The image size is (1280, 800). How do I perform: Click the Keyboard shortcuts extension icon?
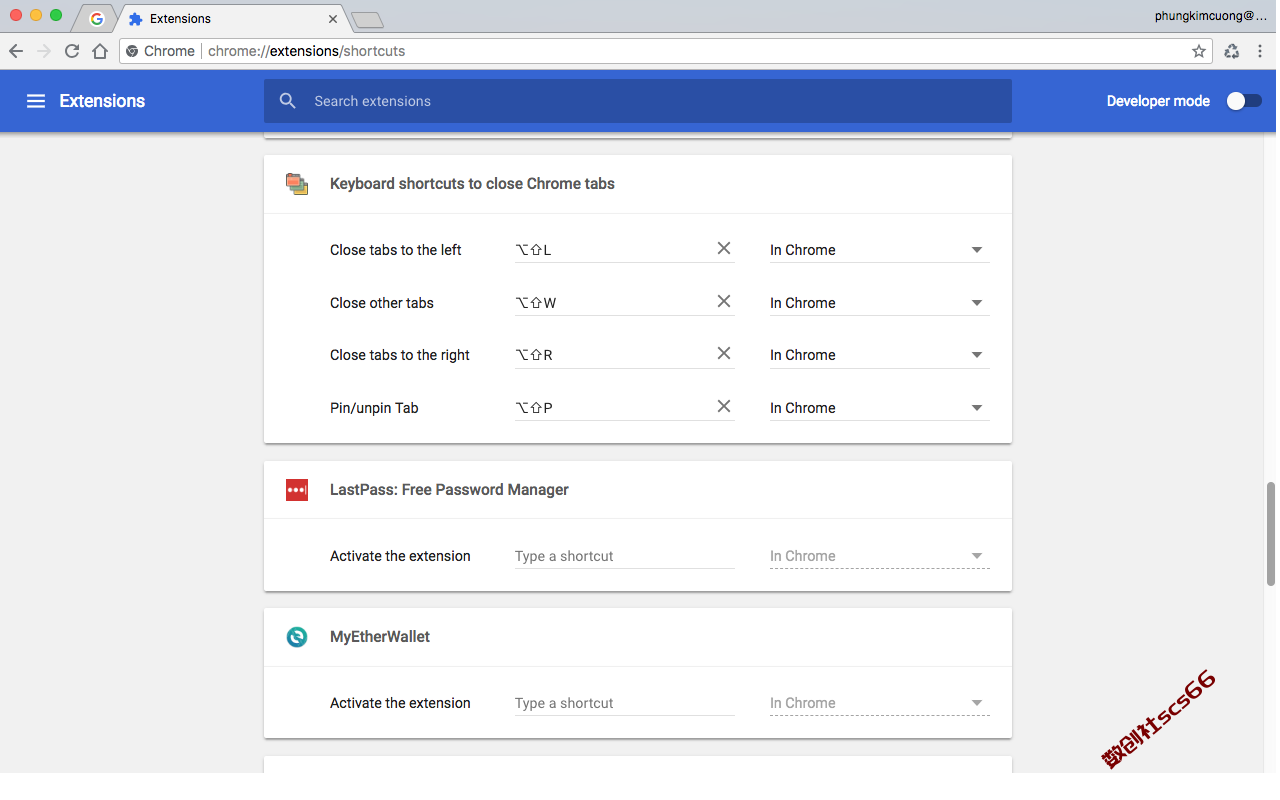[297, 184]
